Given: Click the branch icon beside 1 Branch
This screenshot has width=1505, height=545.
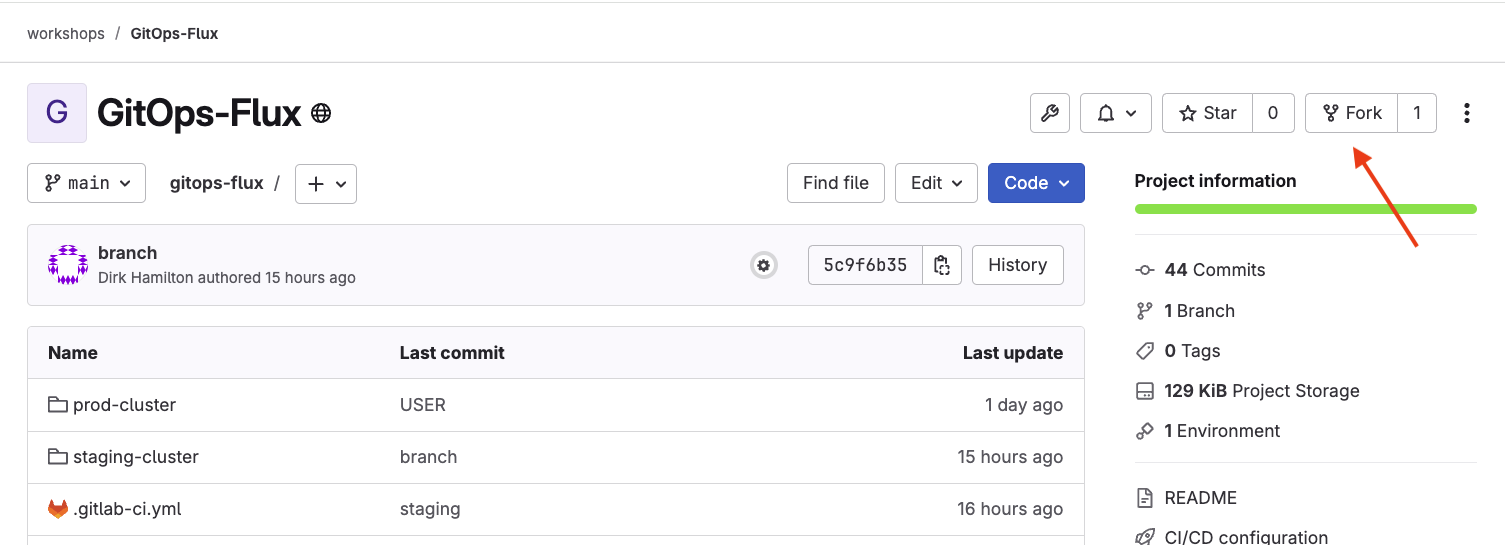Looking at the screenshot, I should (x=1145, y=311).
